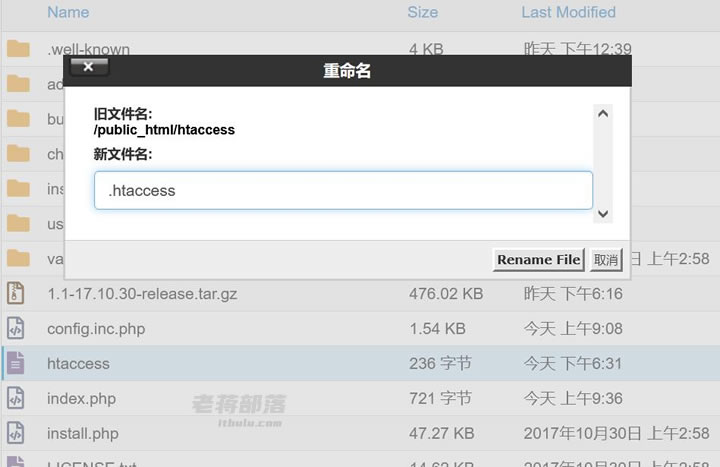
Task: Click the scroll down arrow in the rename dialog
Action: 603,214
